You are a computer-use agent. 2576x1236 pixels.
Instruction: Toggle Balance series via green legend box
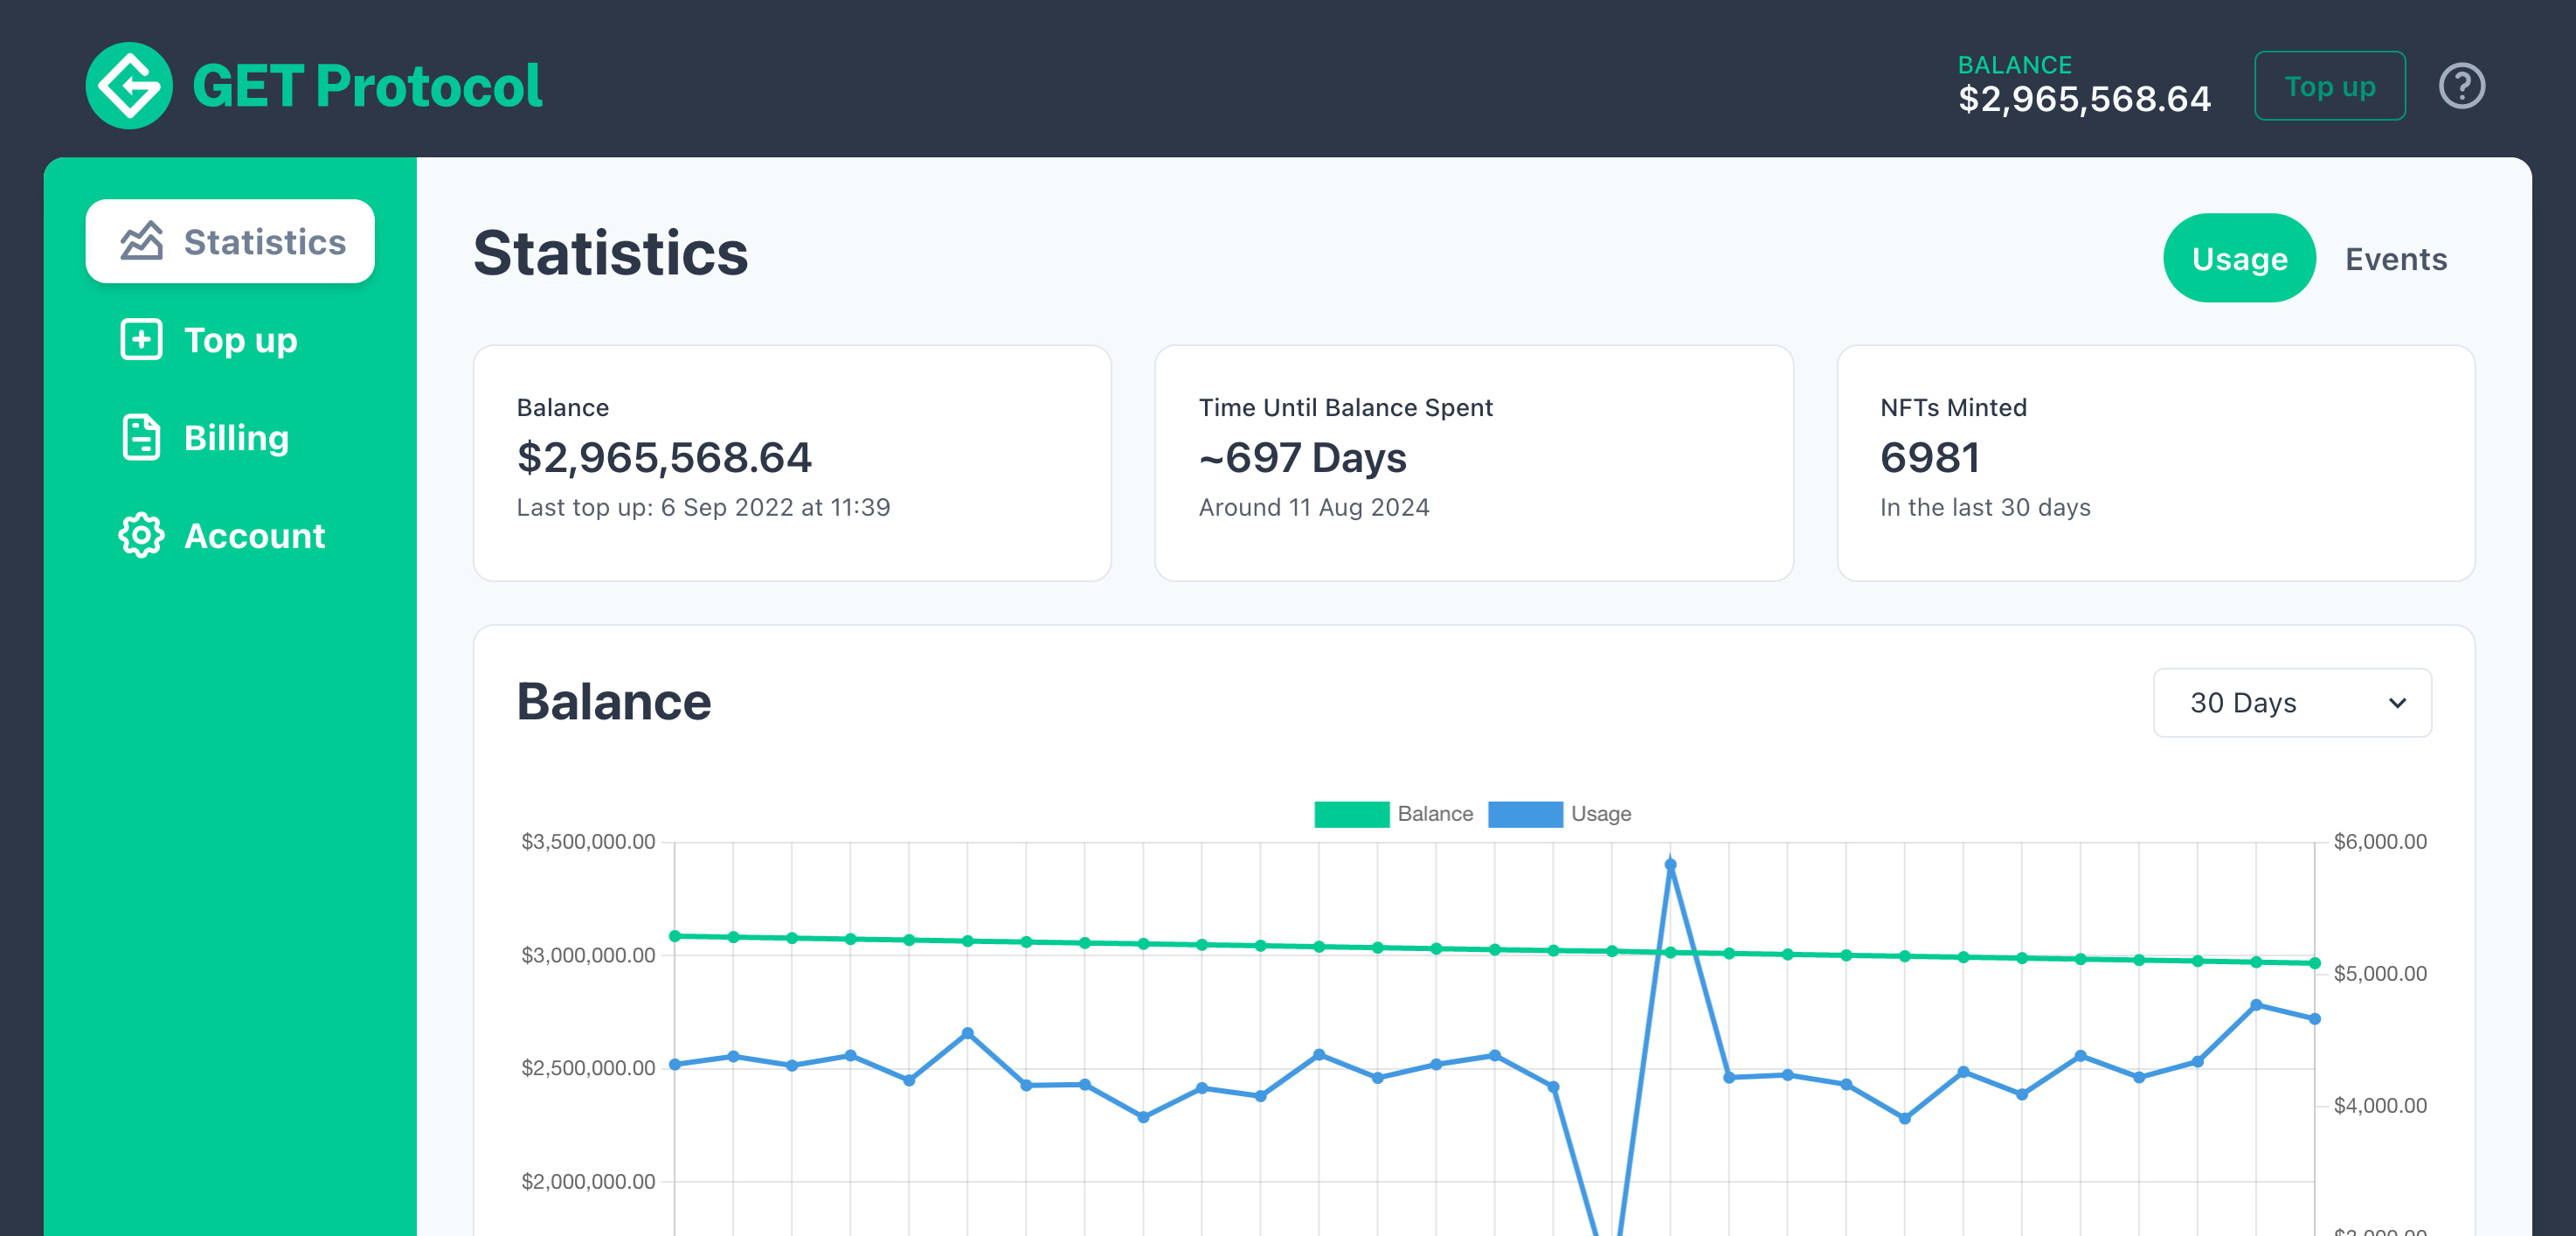(x=1350, y=814)
